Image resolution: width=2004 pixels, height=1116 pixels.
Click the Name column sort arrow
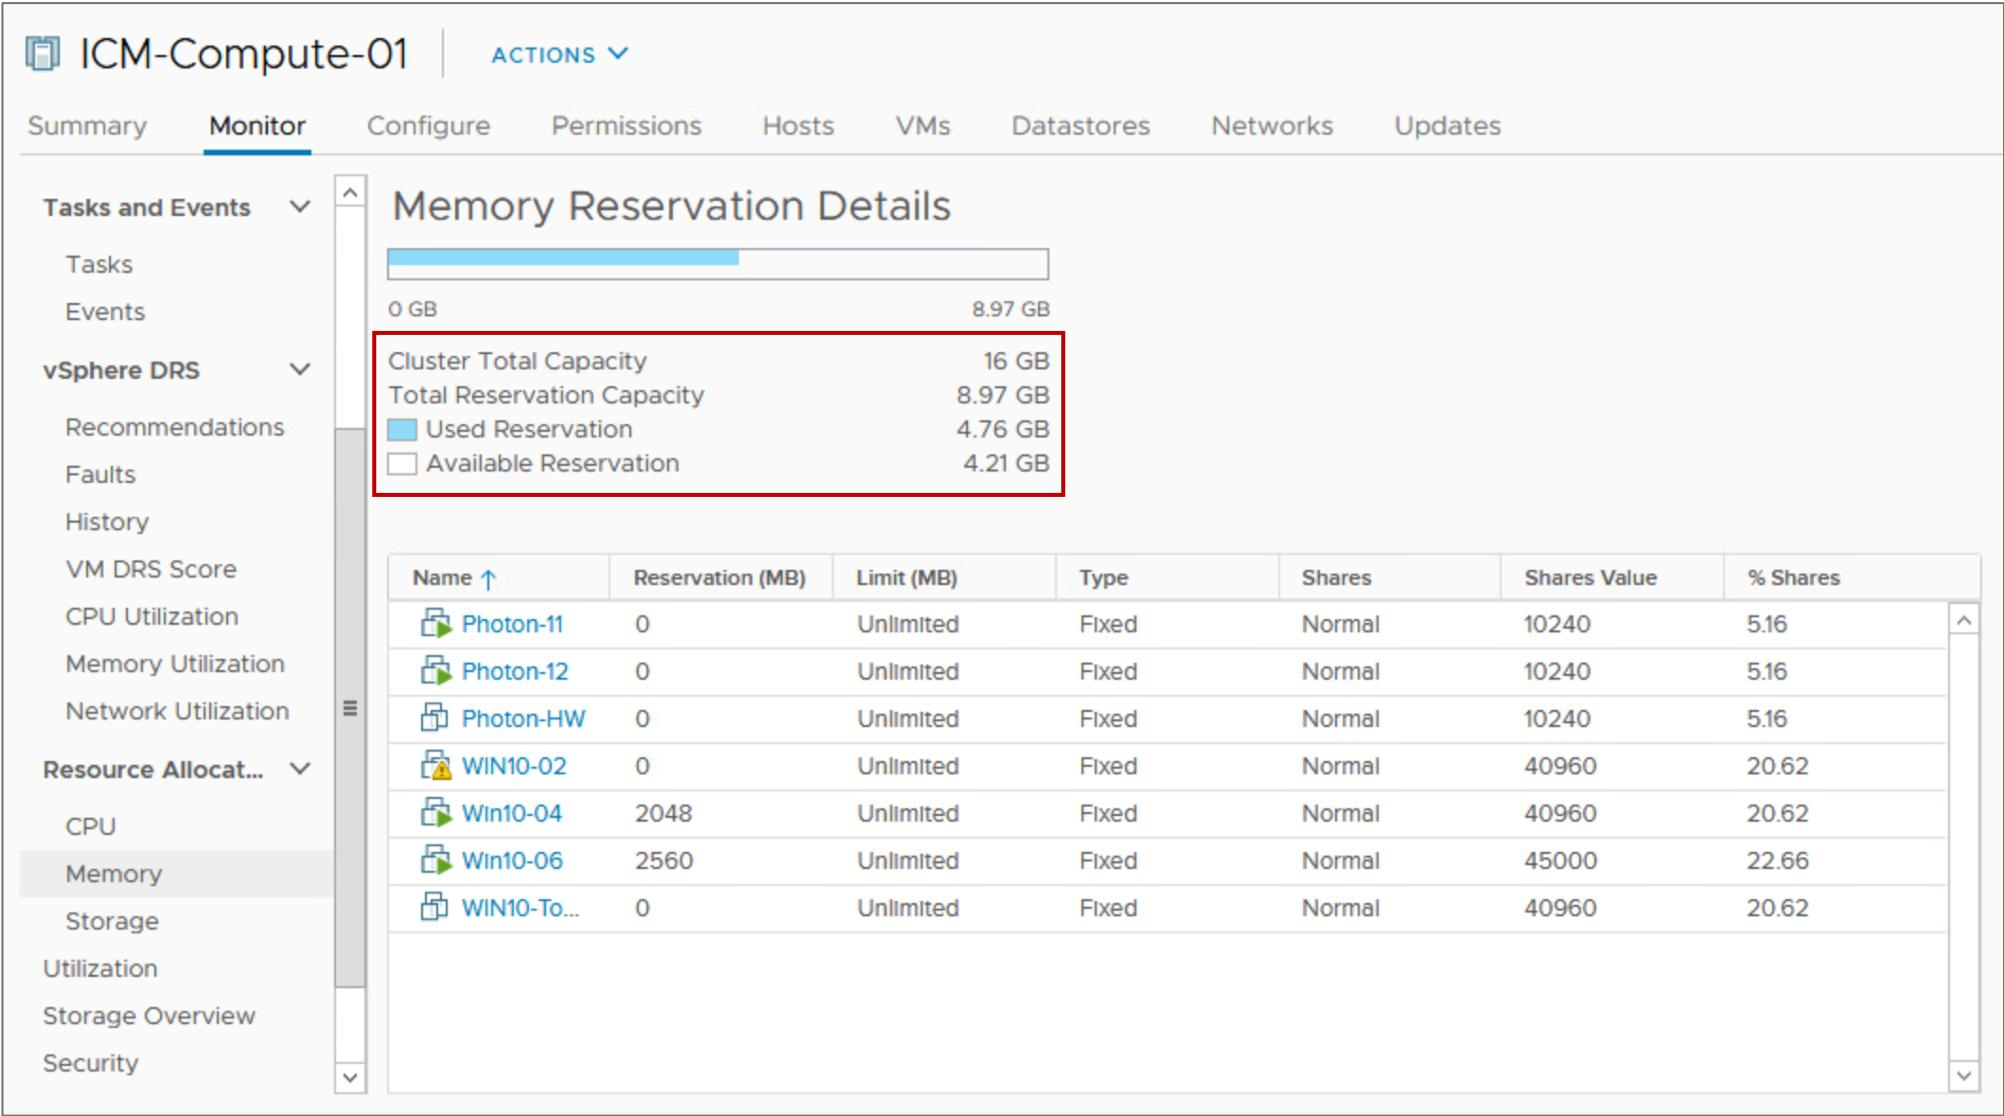tap(488, 578)
